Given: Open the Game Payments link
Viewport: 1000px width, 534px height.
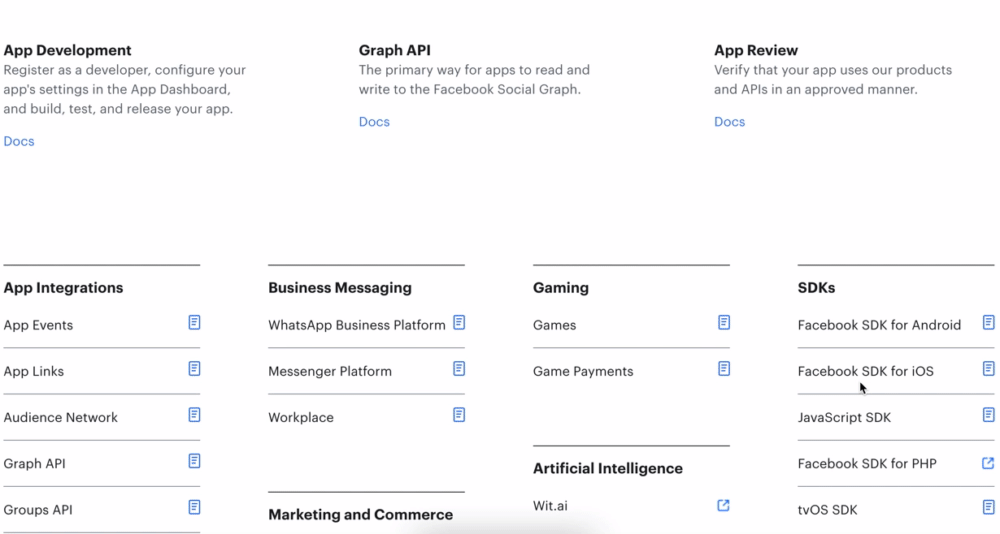Looking at the screenshot, I should 583,371.
